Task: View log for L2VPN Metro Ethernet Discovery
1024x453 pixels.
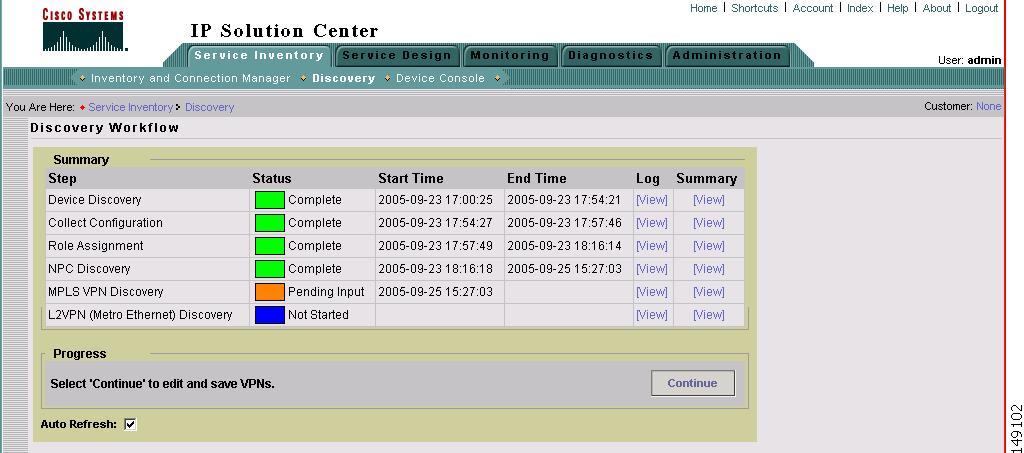Action: click(652, 315)
